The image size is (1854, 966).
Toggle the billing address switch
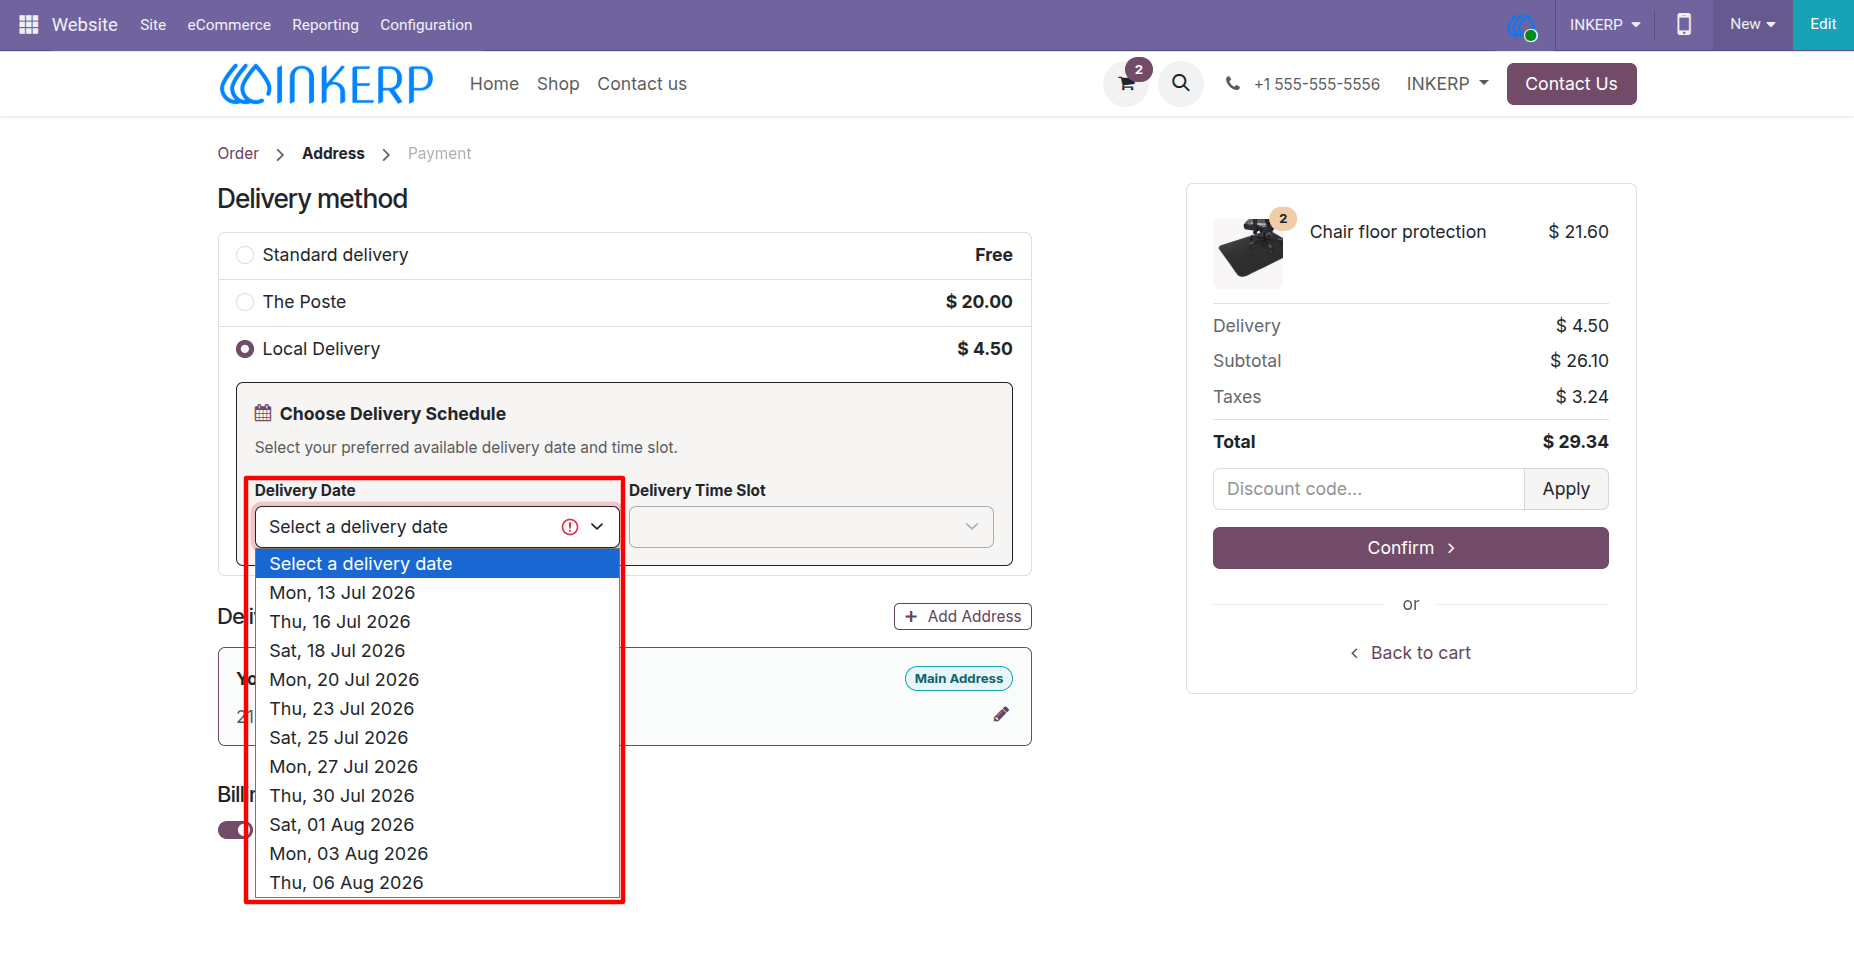tap(235, 830)
